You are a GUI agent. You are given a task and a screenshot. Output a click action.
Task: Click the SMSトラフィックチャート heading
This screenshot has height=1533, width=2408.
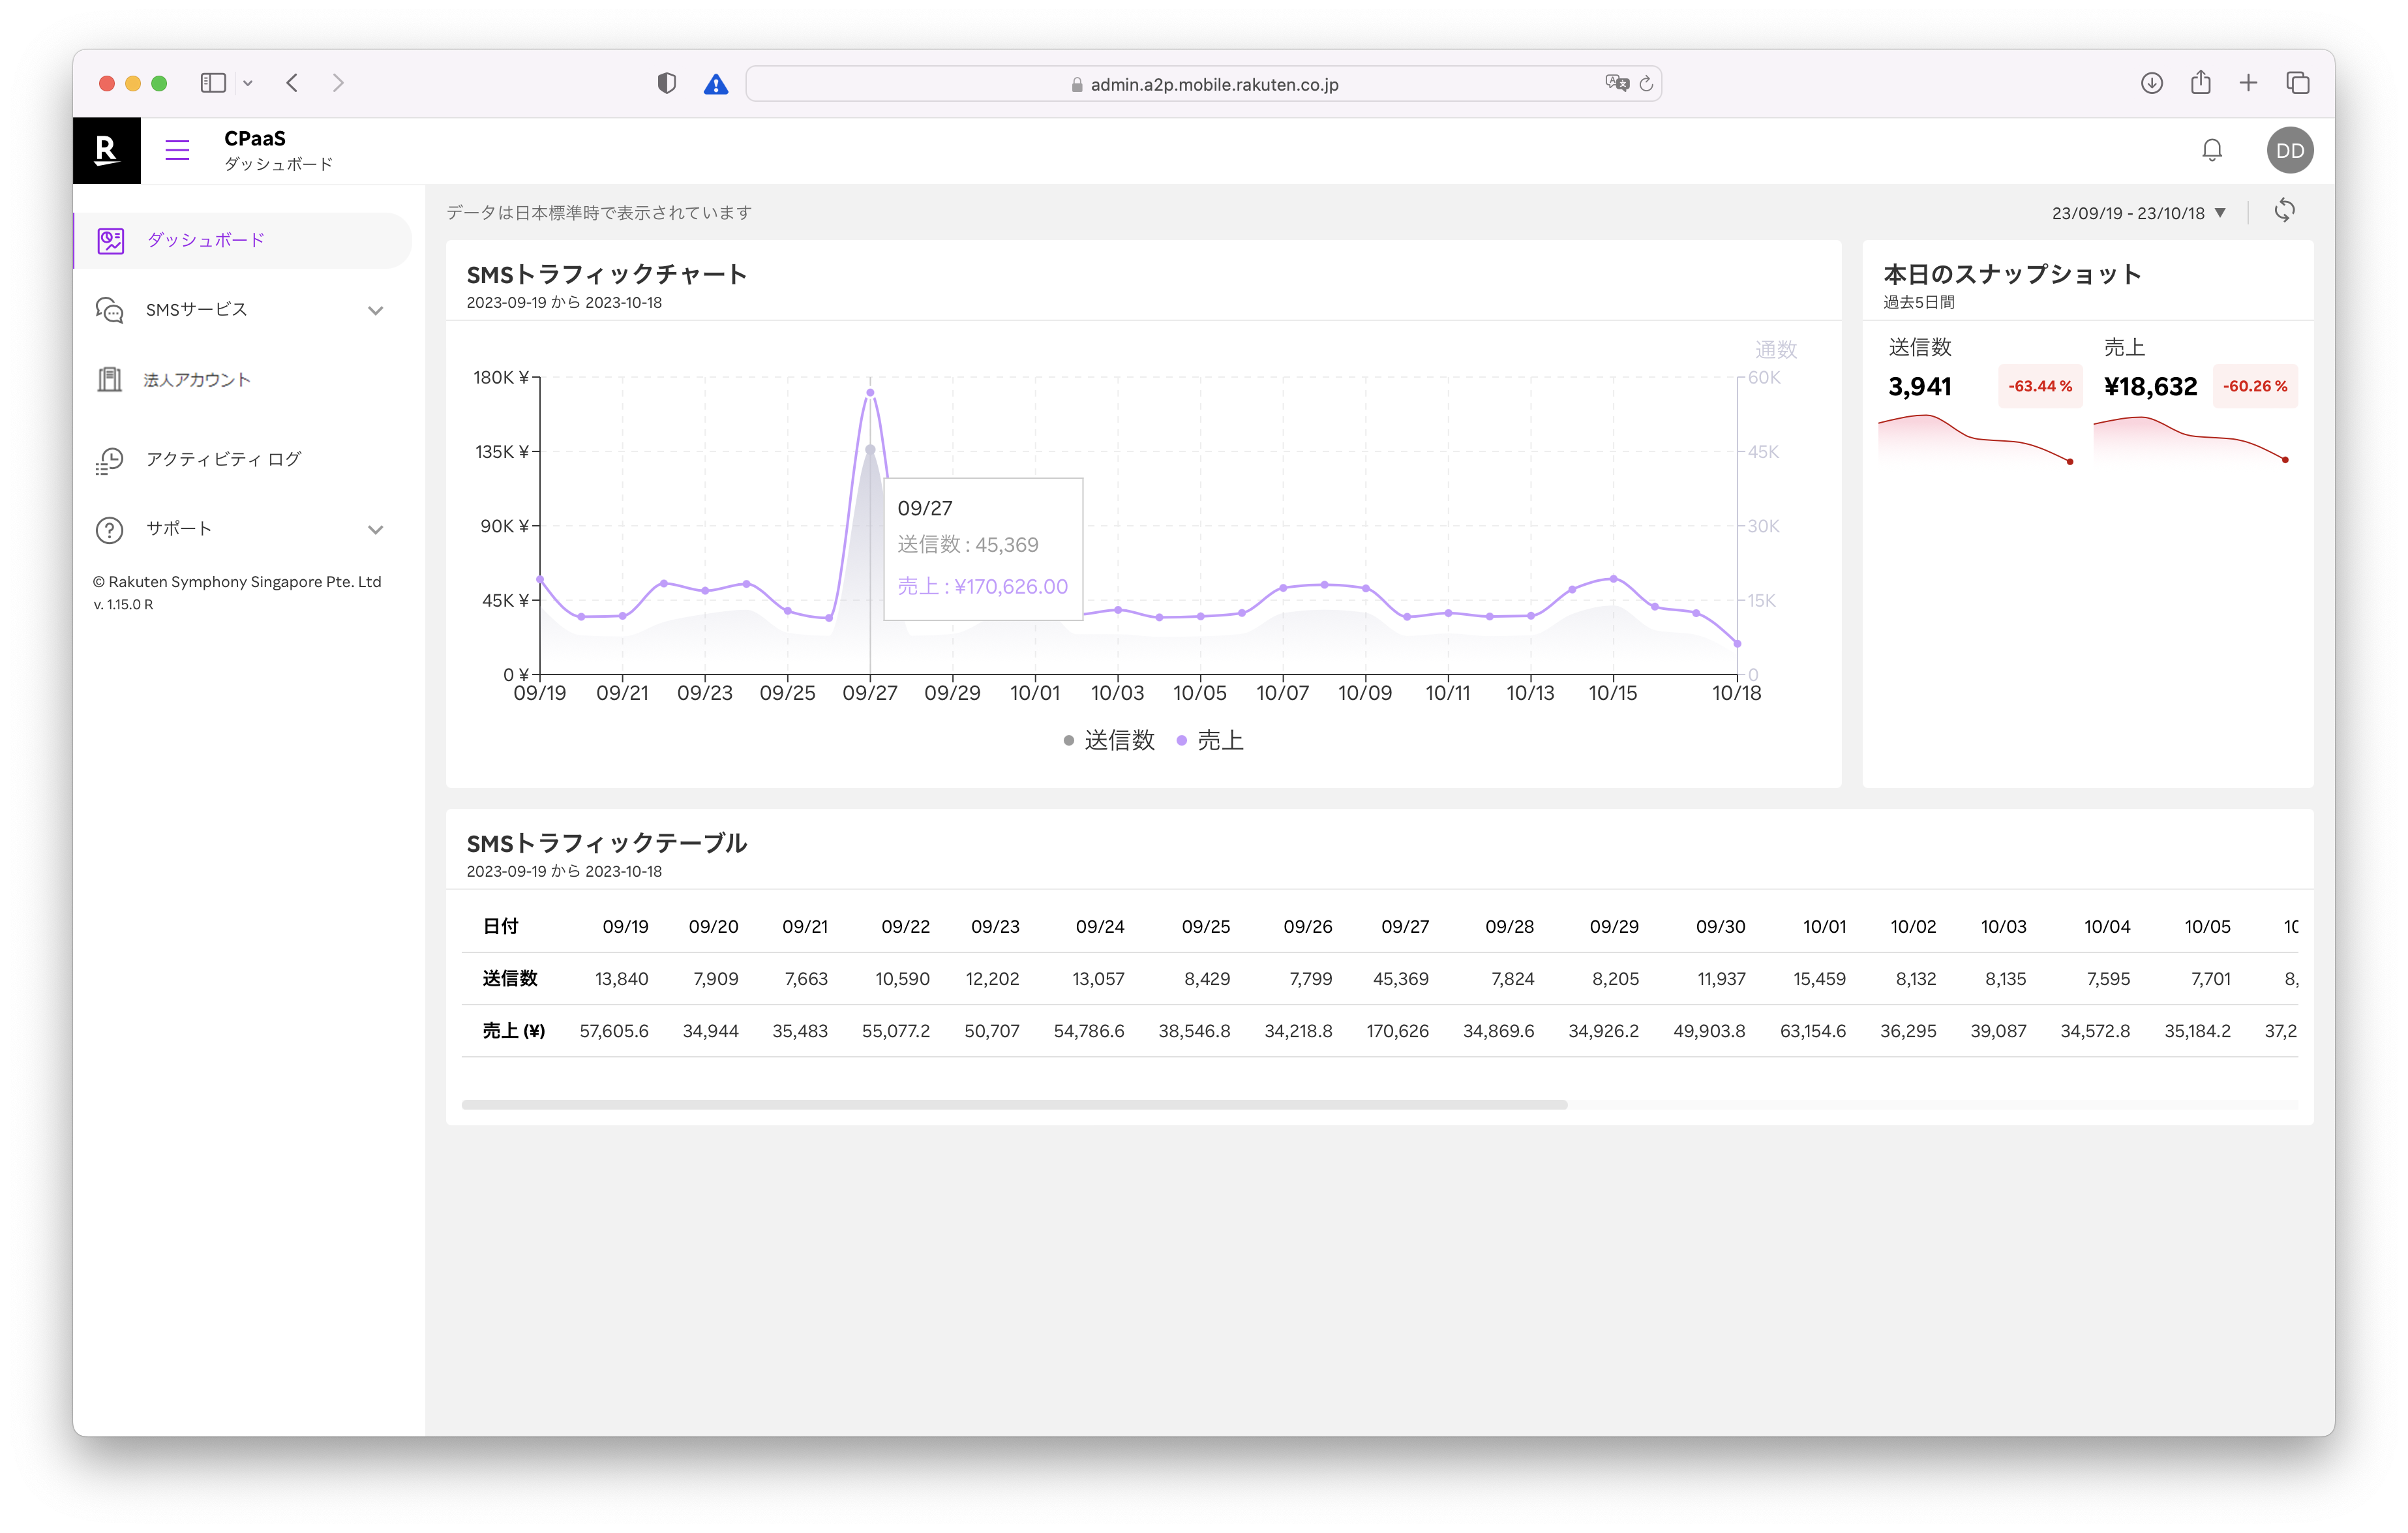point(606,274)
